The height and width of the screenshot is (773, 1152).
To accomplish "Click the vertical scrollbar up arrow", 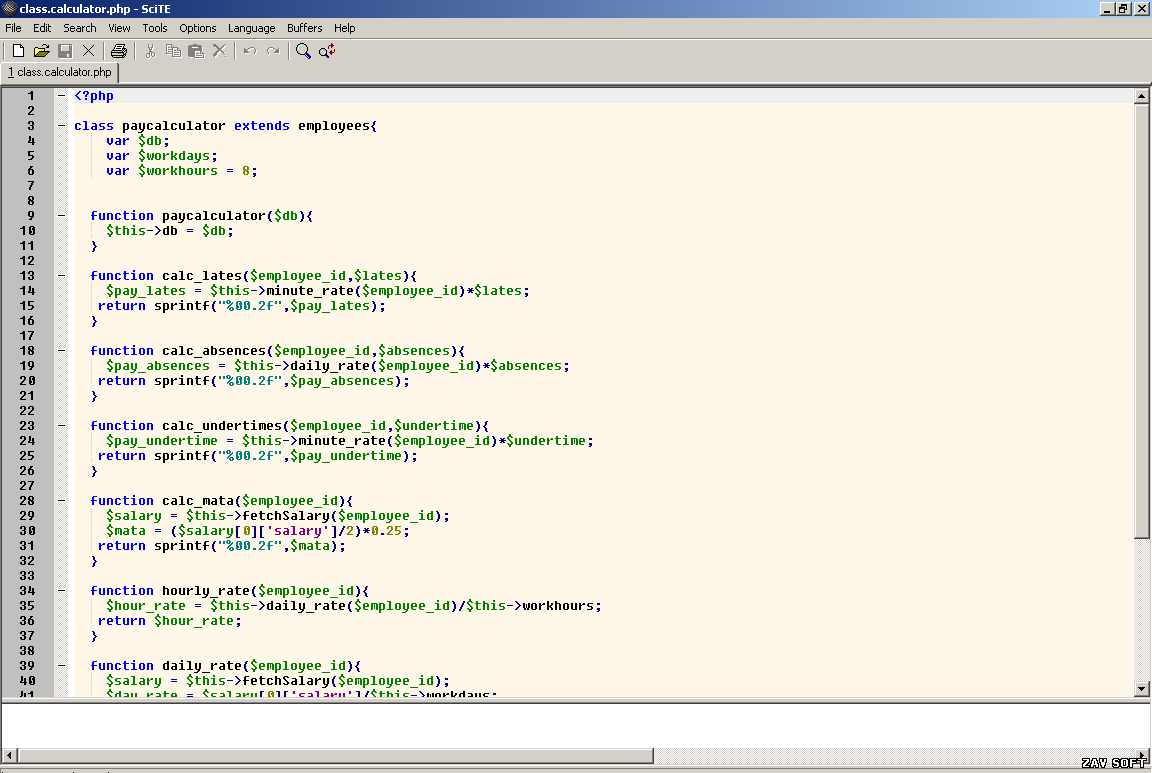I will click(1141, 96).
